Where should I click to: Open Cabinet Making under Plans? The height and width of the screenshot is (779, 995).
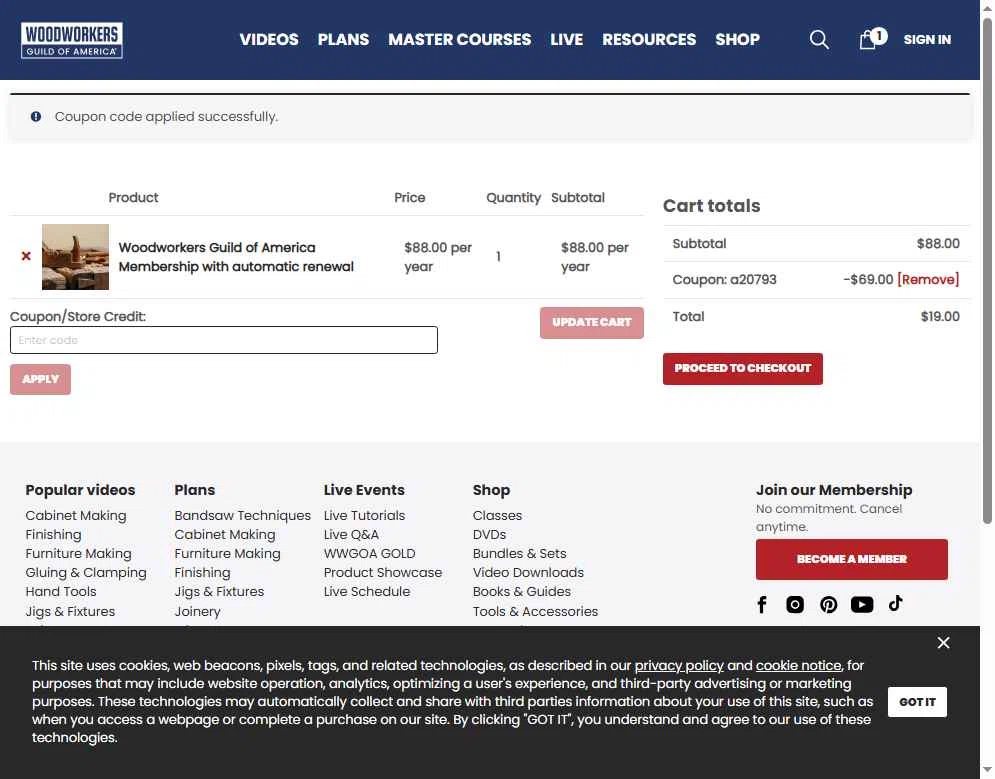tap(225, 534)
